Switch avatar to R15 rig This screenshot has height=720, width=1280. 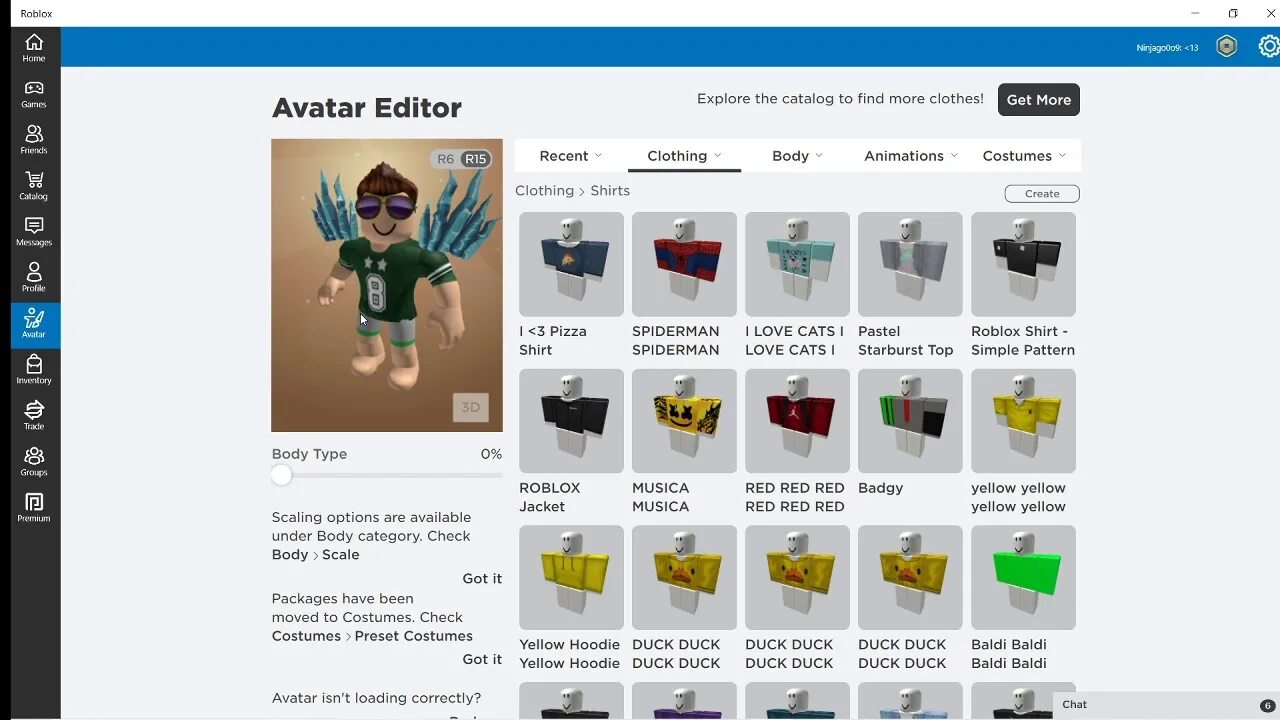coord(475,159)
